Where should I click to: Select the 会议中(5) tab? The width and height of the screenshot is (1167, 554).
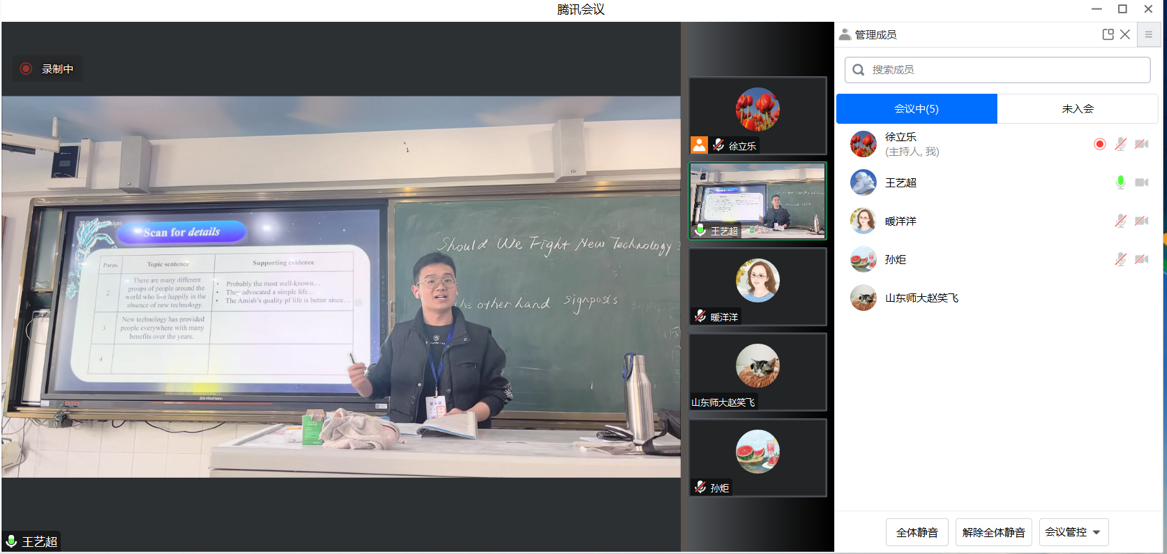click(916, 109)
